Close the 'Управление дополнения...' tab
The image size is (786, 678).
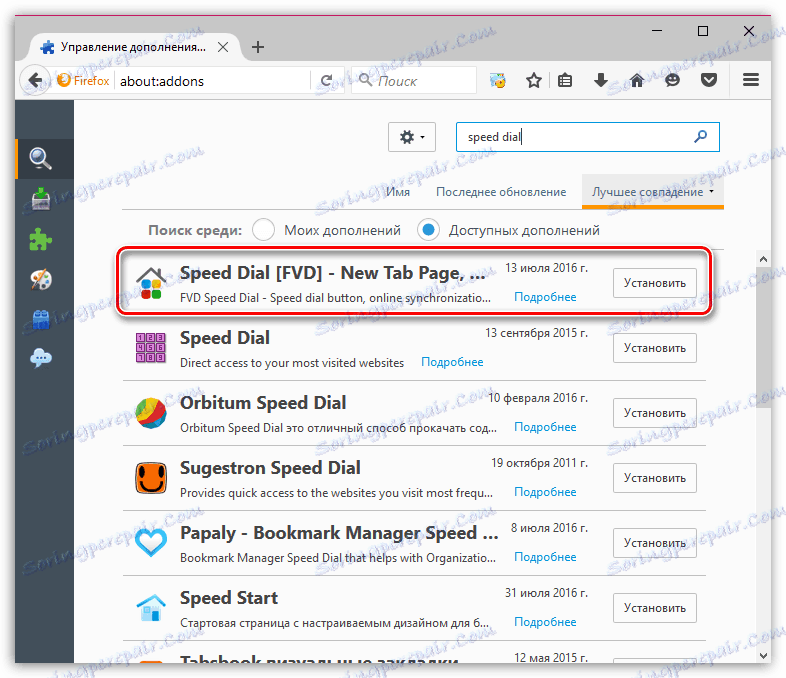coord(223,47)
